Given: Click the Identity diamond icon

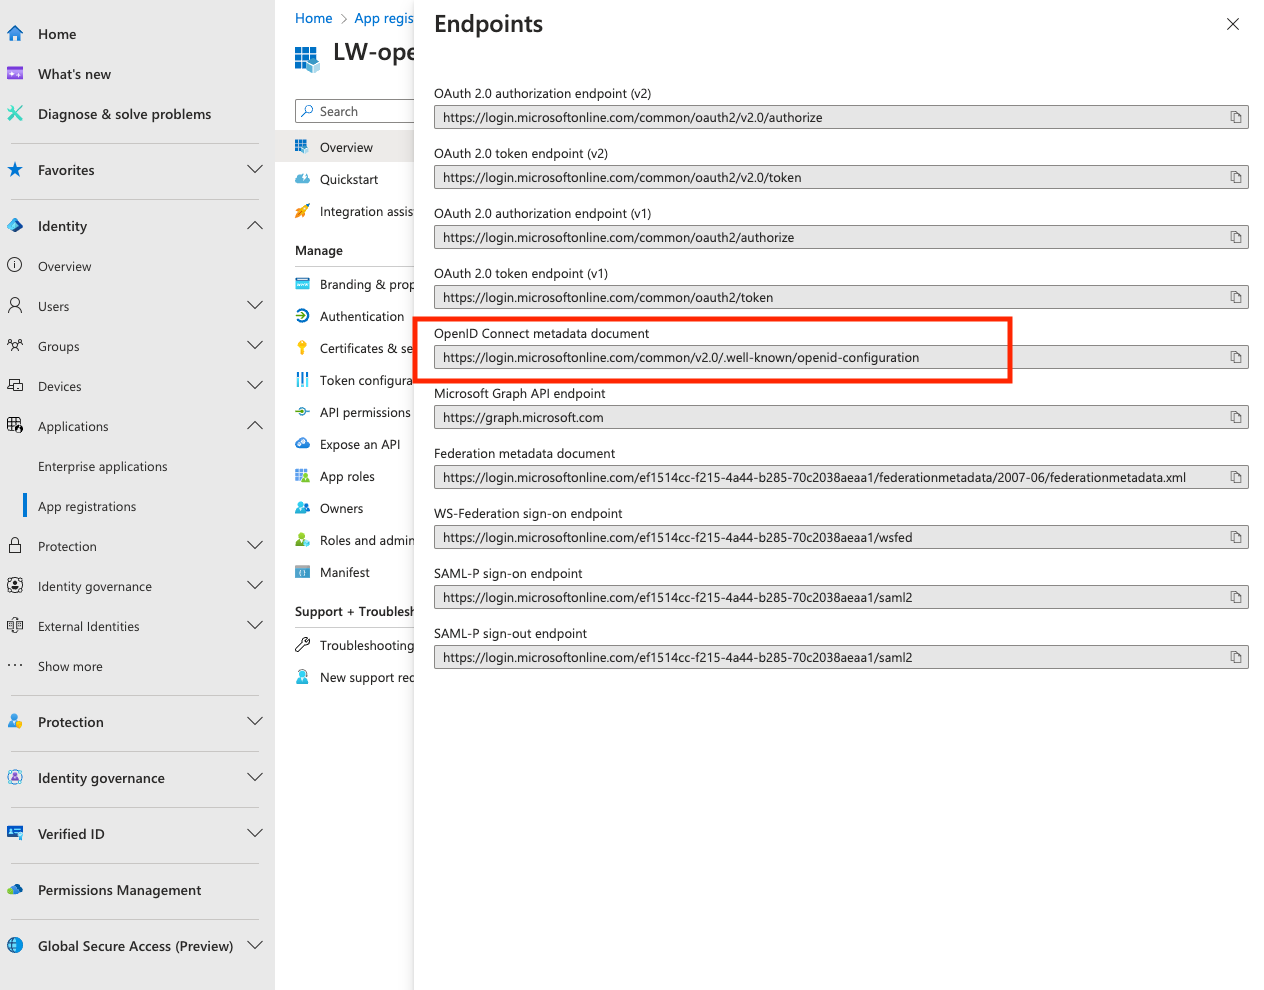Looking at the screenshot, I should (15, 226).
